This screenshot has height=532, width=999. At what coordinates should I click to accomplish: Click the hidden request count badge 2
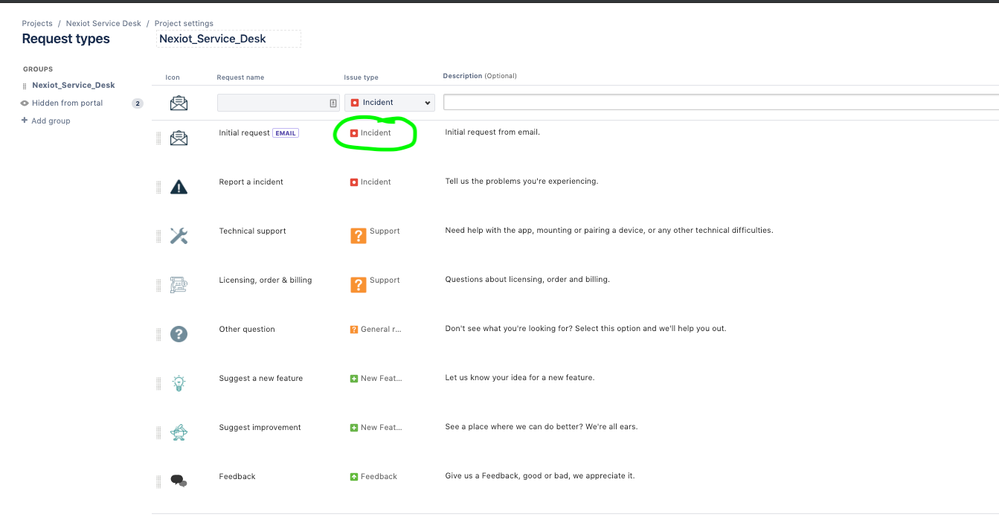[137, 103]
